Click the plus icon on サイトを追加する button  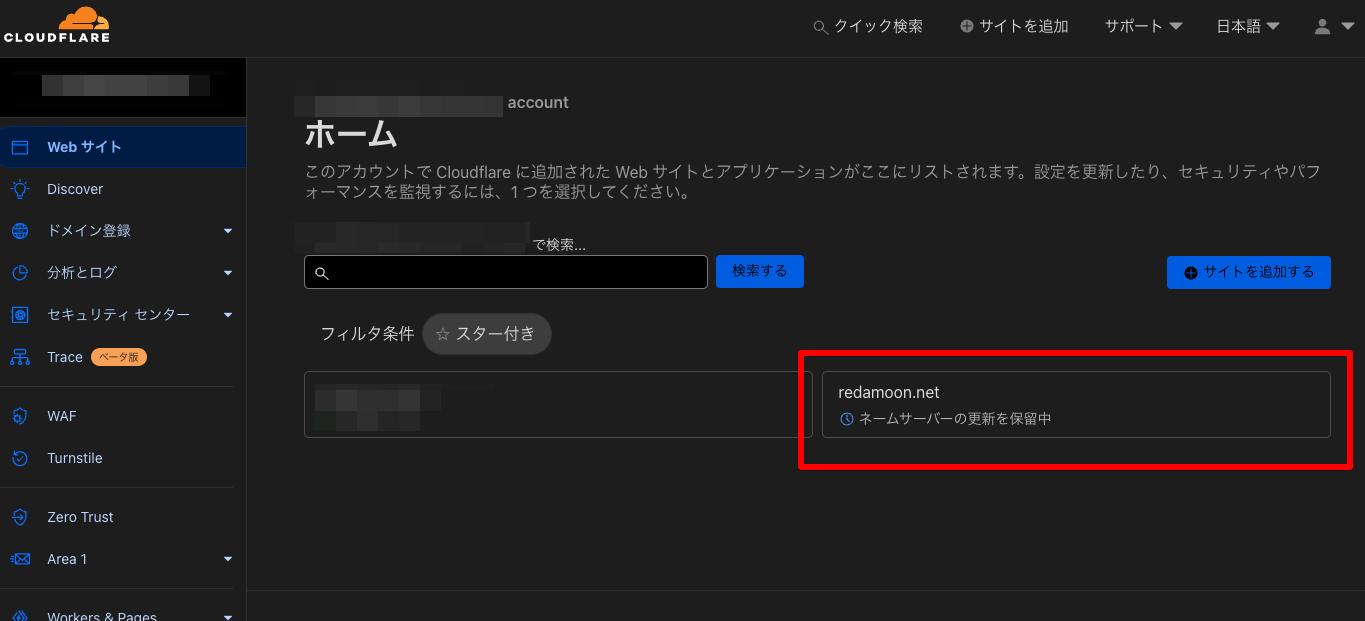pyautogui.click(x=1190, y=273)
